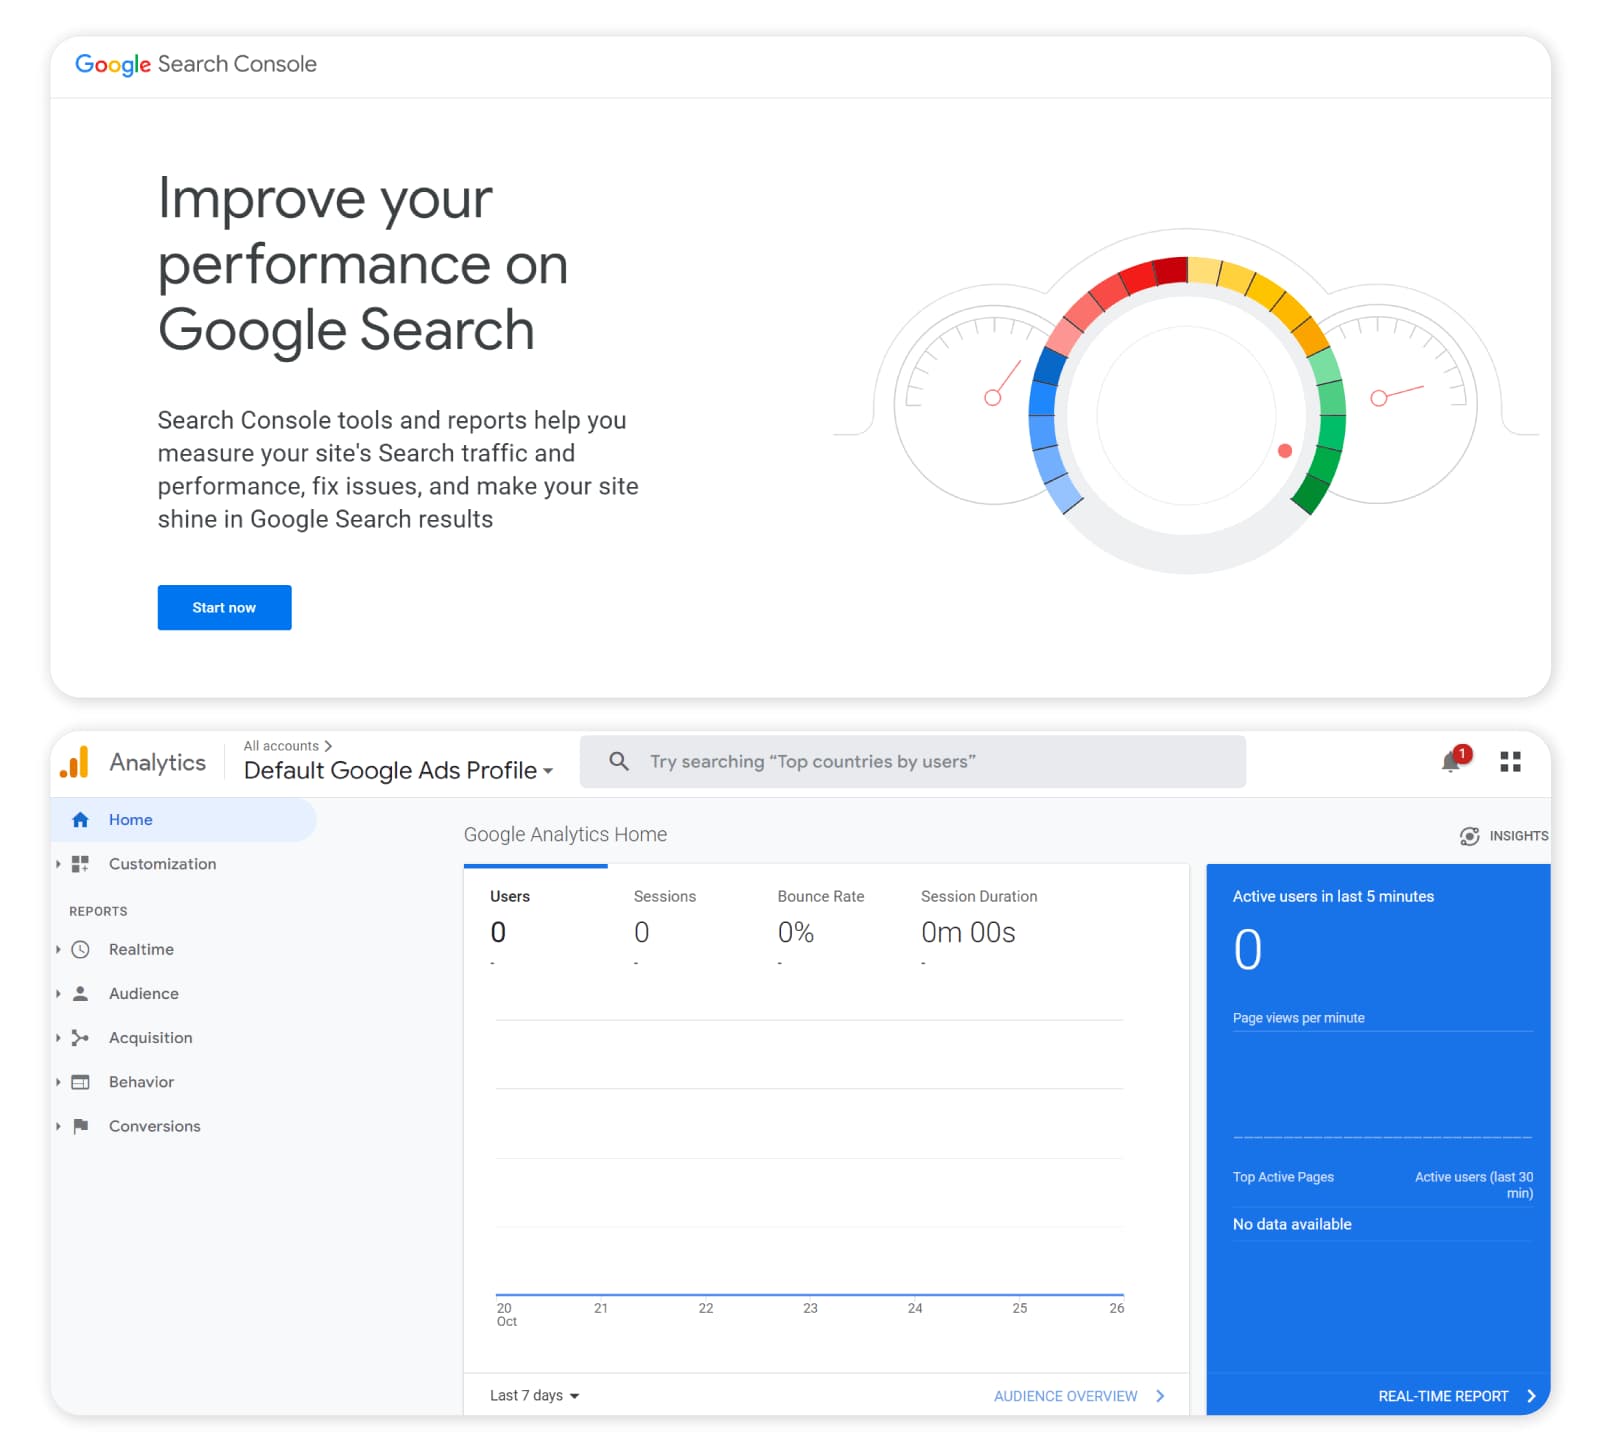The image size is (1600, 1450).
Task: Click the Analytics search field
Action: pos(912,761)
